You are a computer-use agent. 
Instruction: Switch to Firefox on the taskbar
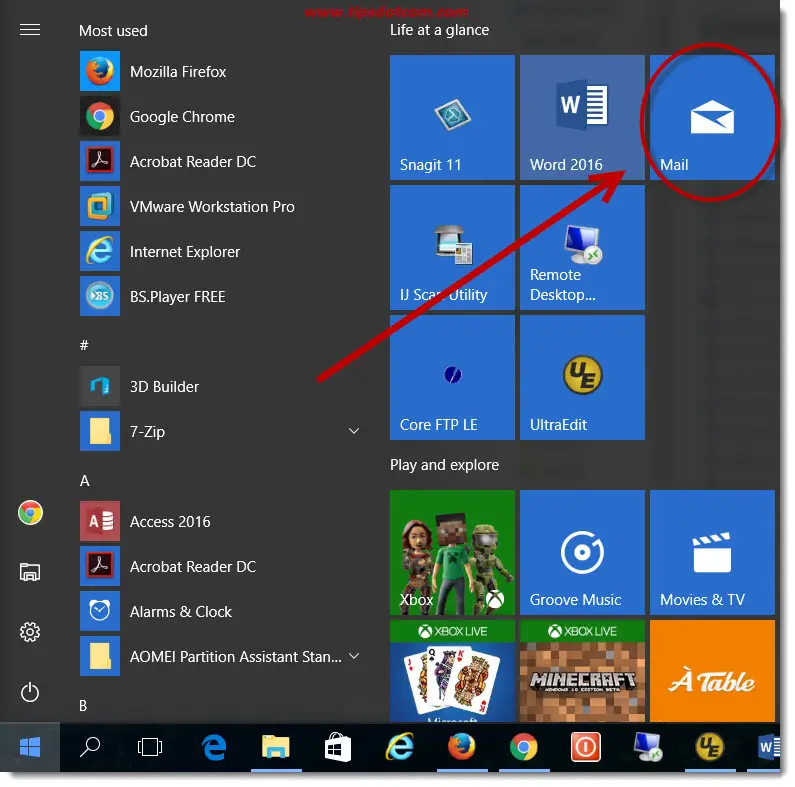[x=461, y=747]
